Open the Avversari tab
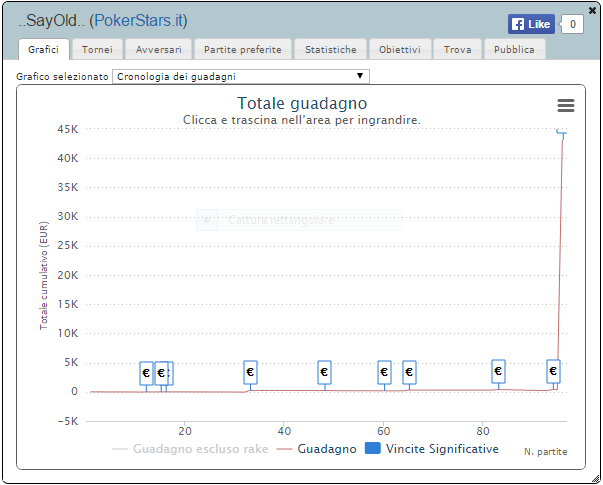Screen dimensions: 603x485 click(158, 49)
